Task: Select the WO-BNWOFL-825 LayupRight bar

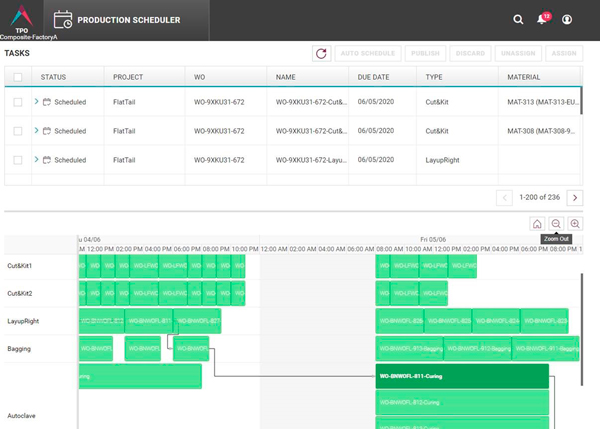Action: coord(448,321)
